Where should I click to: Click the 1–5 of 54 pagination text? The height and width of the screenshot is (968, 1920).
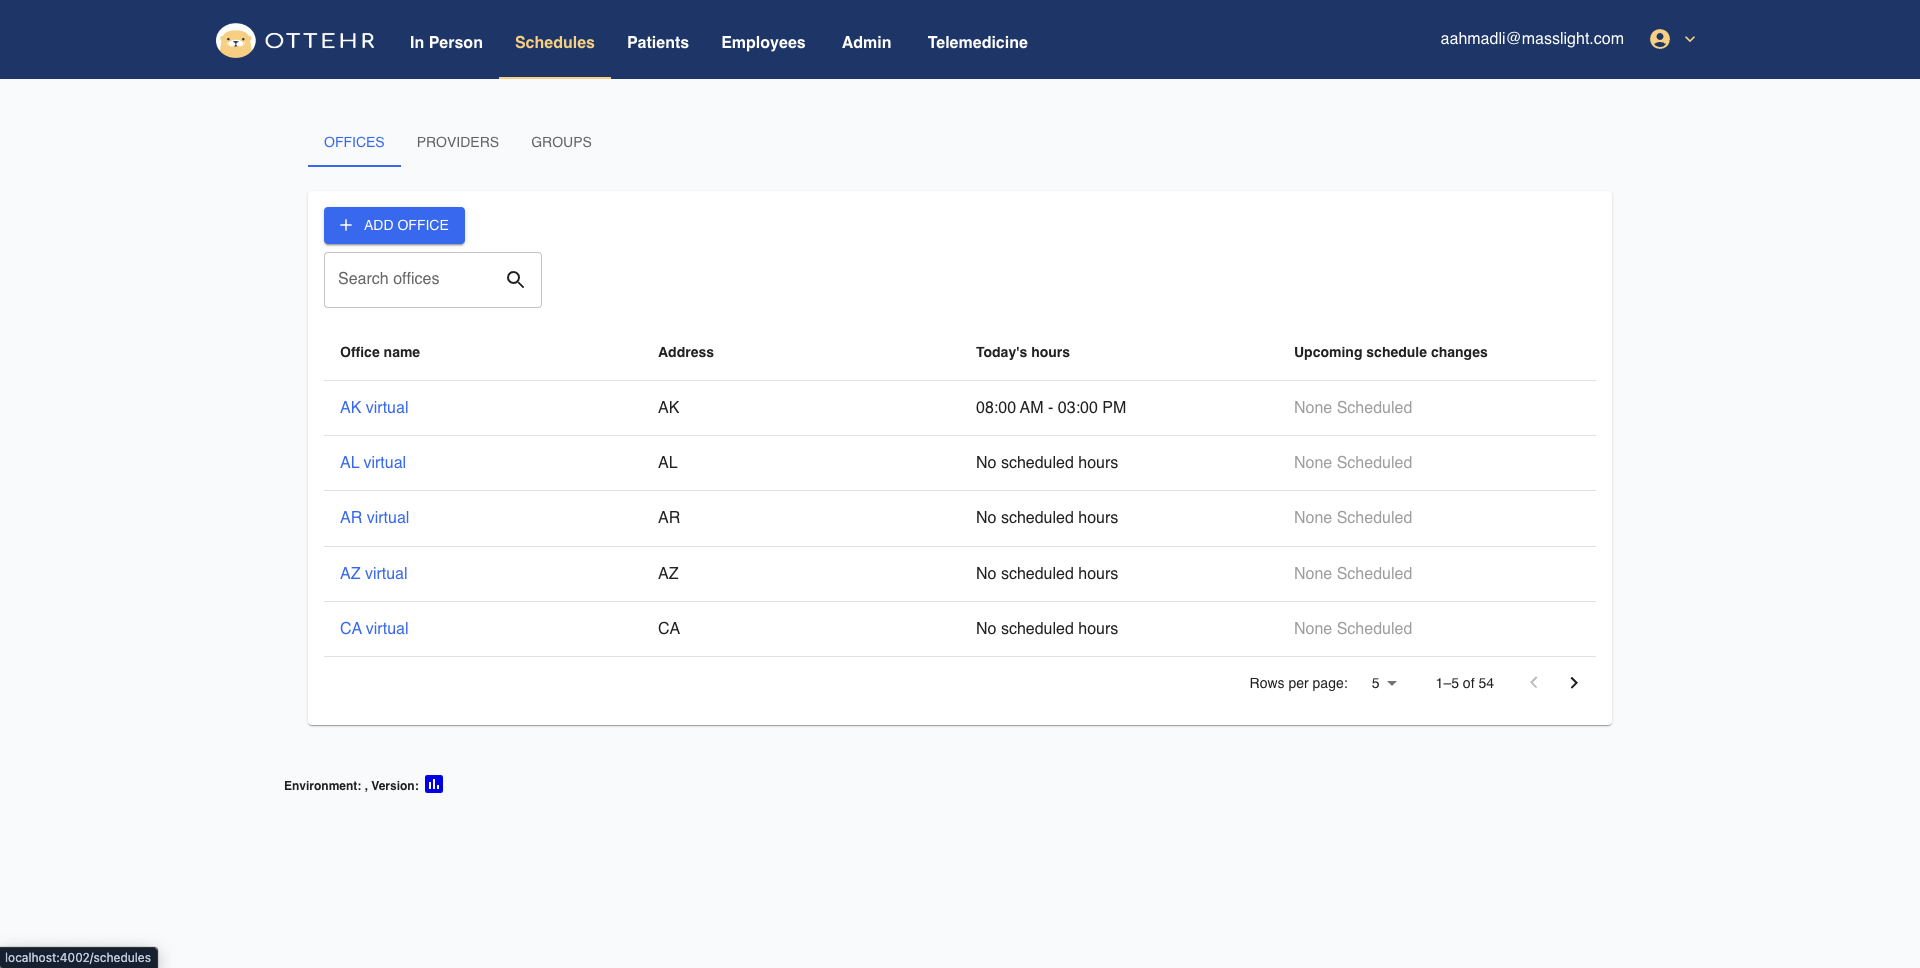pos(1465,683)
